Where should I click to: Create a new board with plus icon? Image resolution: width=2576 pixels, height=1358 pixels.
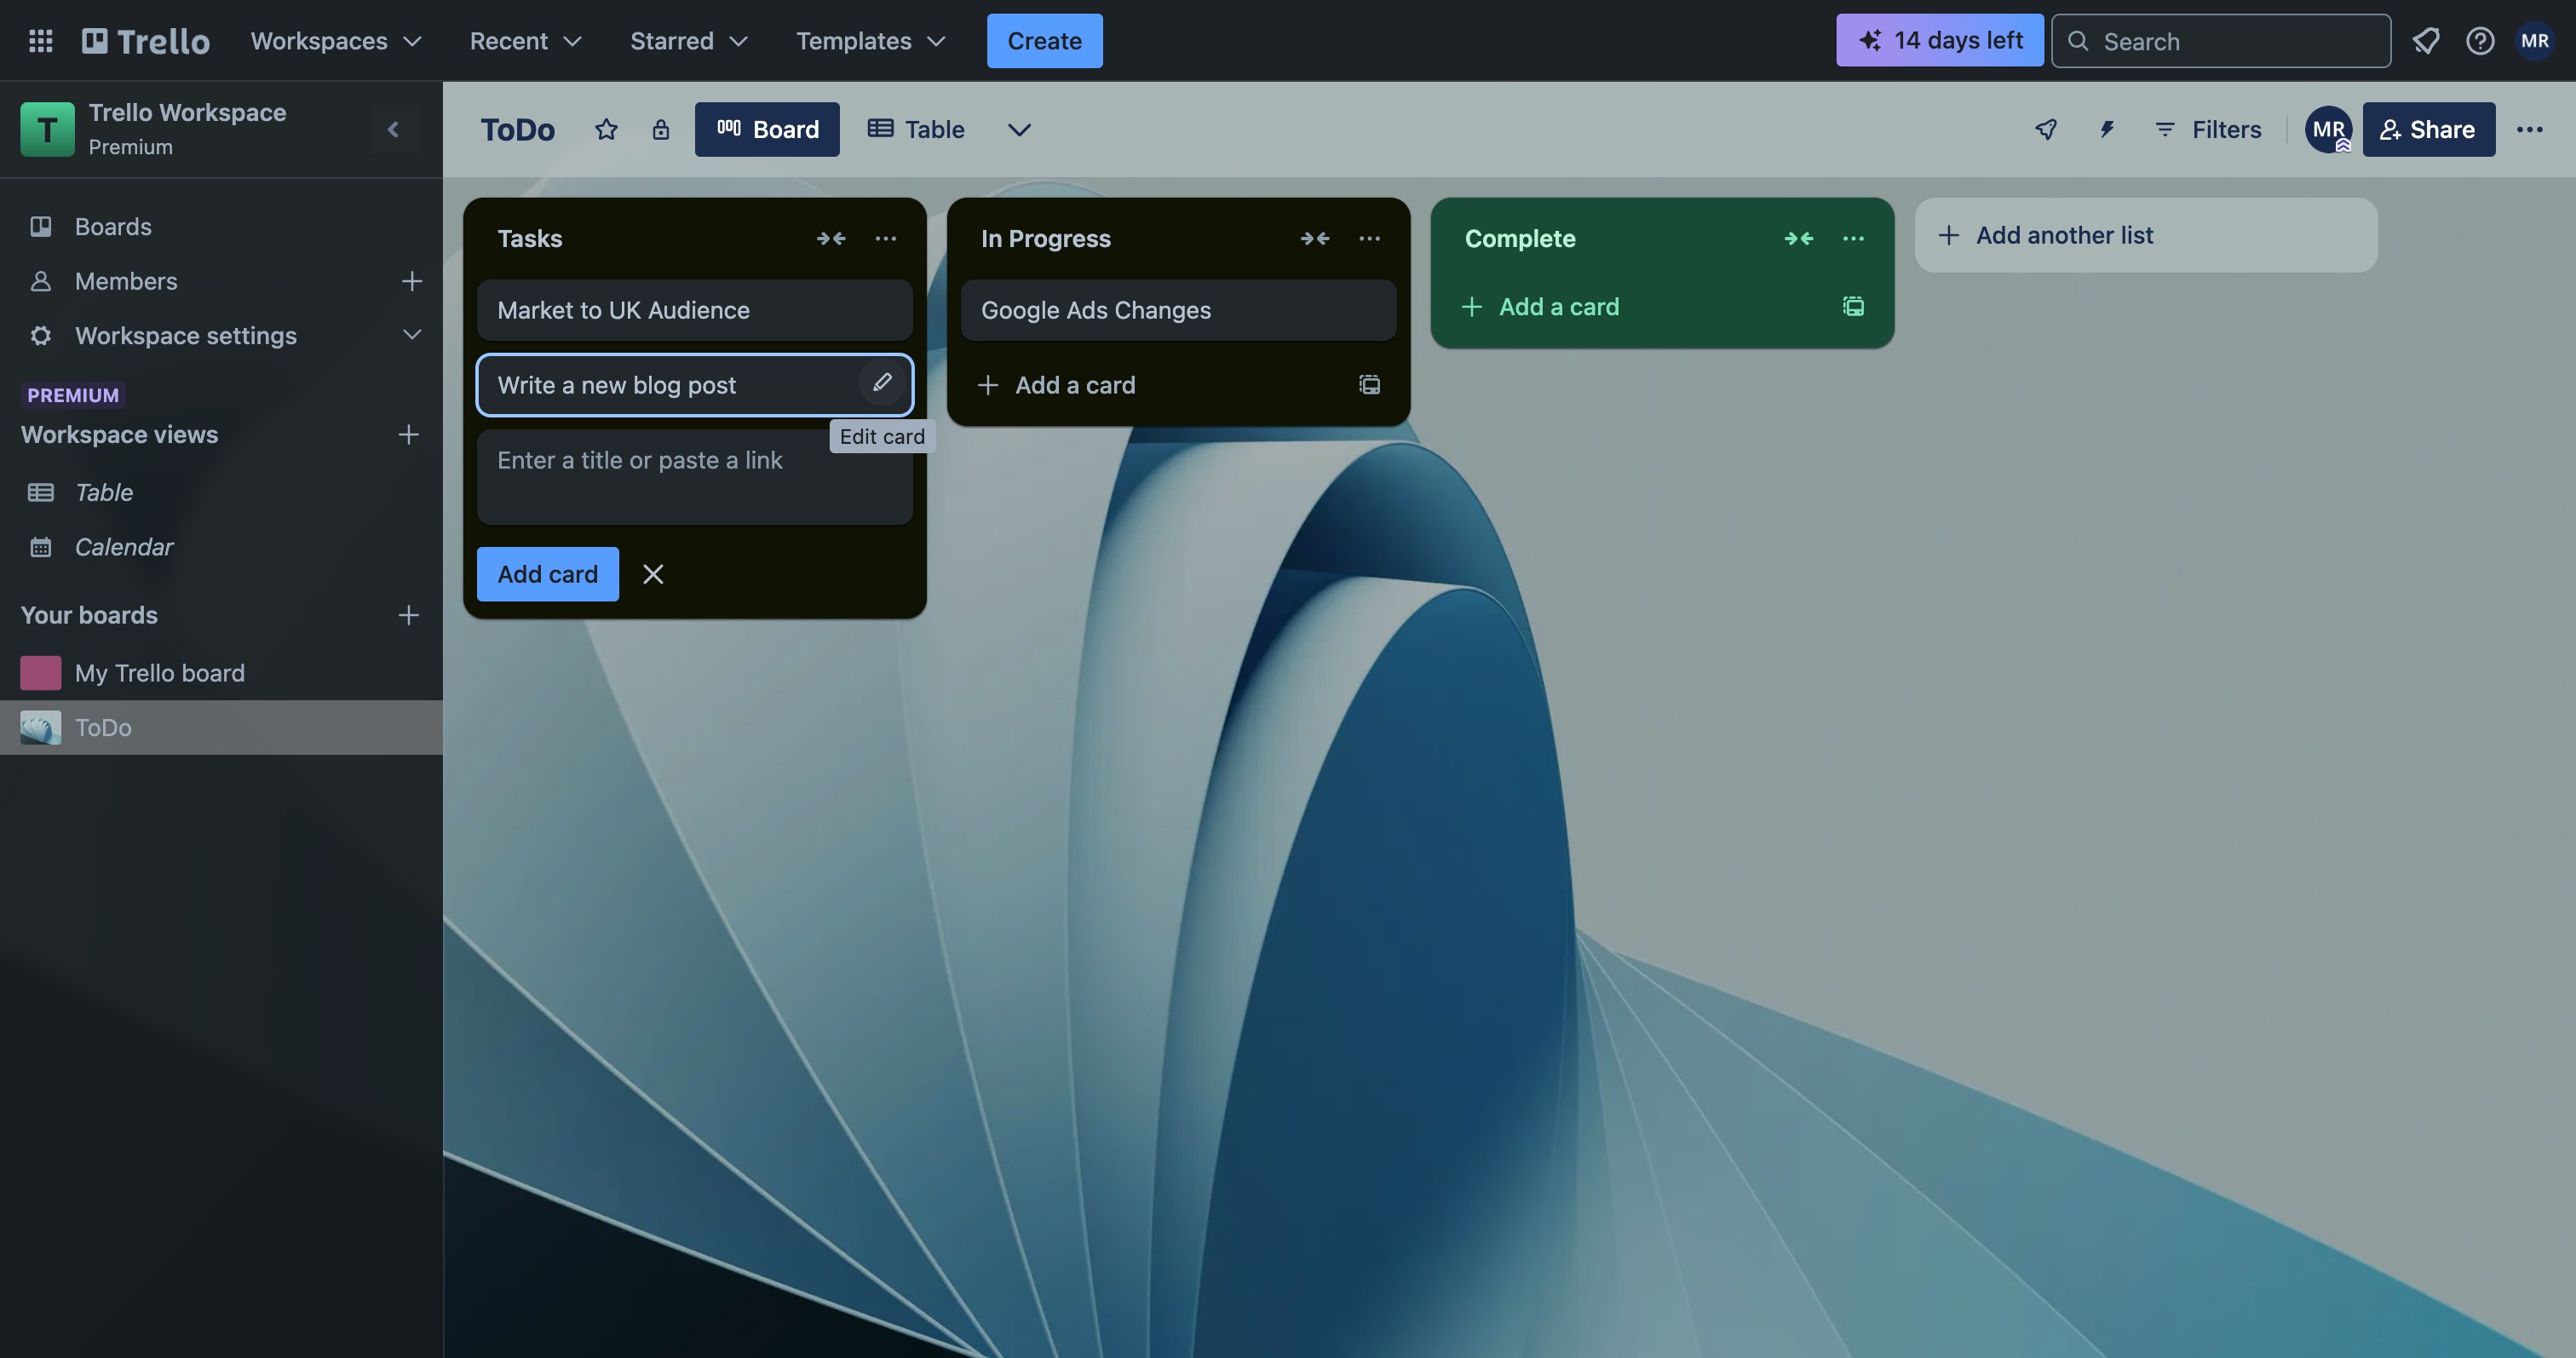point(408,615)
